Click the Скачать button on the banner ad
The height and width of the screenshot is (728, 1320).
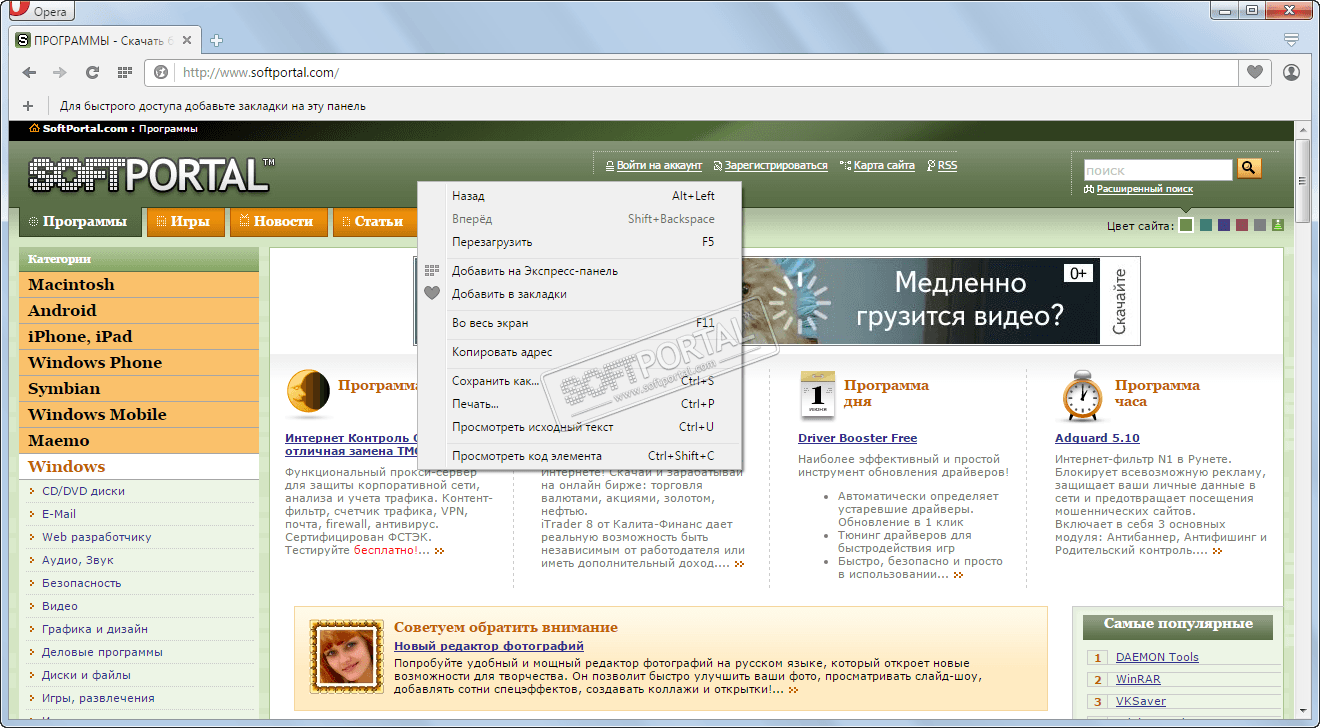pyautogui.click(x=1120, y=301)
